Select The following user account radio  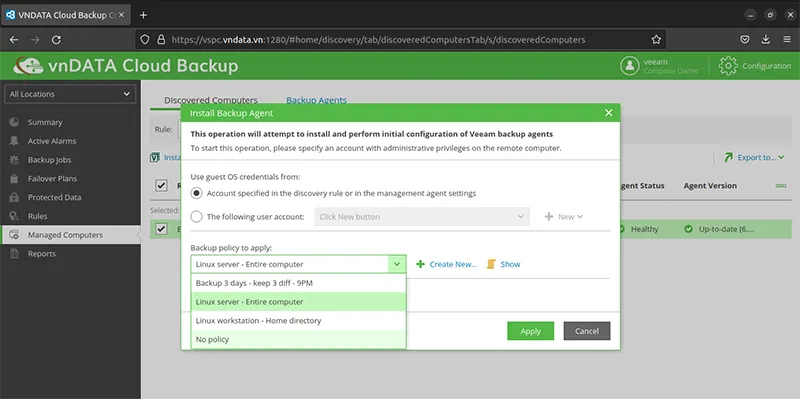coord(196,217)
